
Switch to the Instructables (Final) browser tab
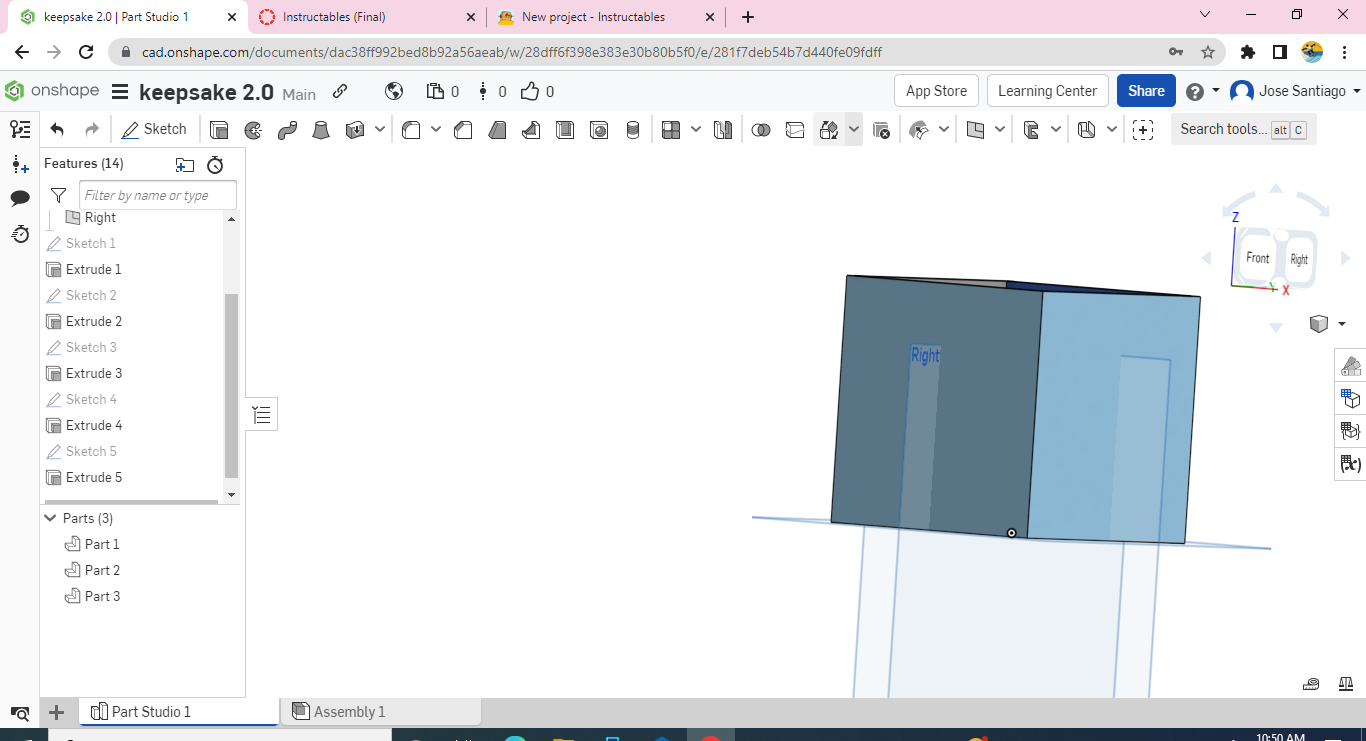tap(365, 17)
